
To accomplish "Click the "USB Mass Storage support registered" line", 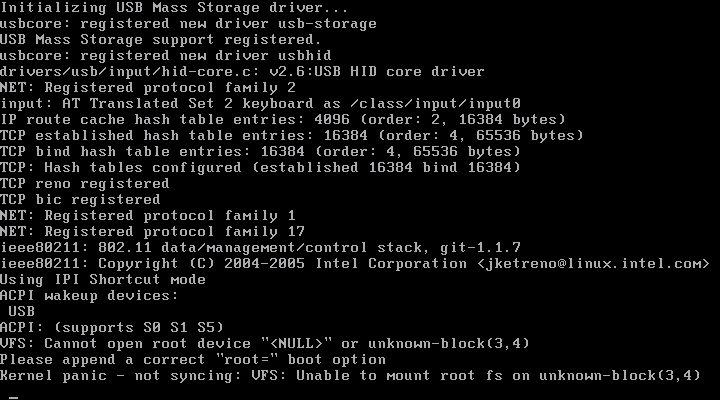I will pos(148,40).
